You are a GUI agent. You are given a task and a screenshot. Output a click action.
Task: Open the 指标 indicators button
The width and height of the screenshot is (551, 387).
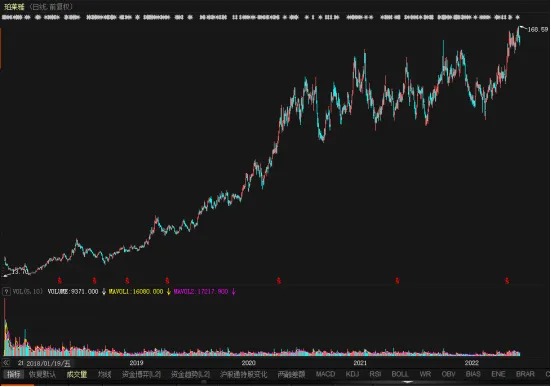click(x=14, y=374)
